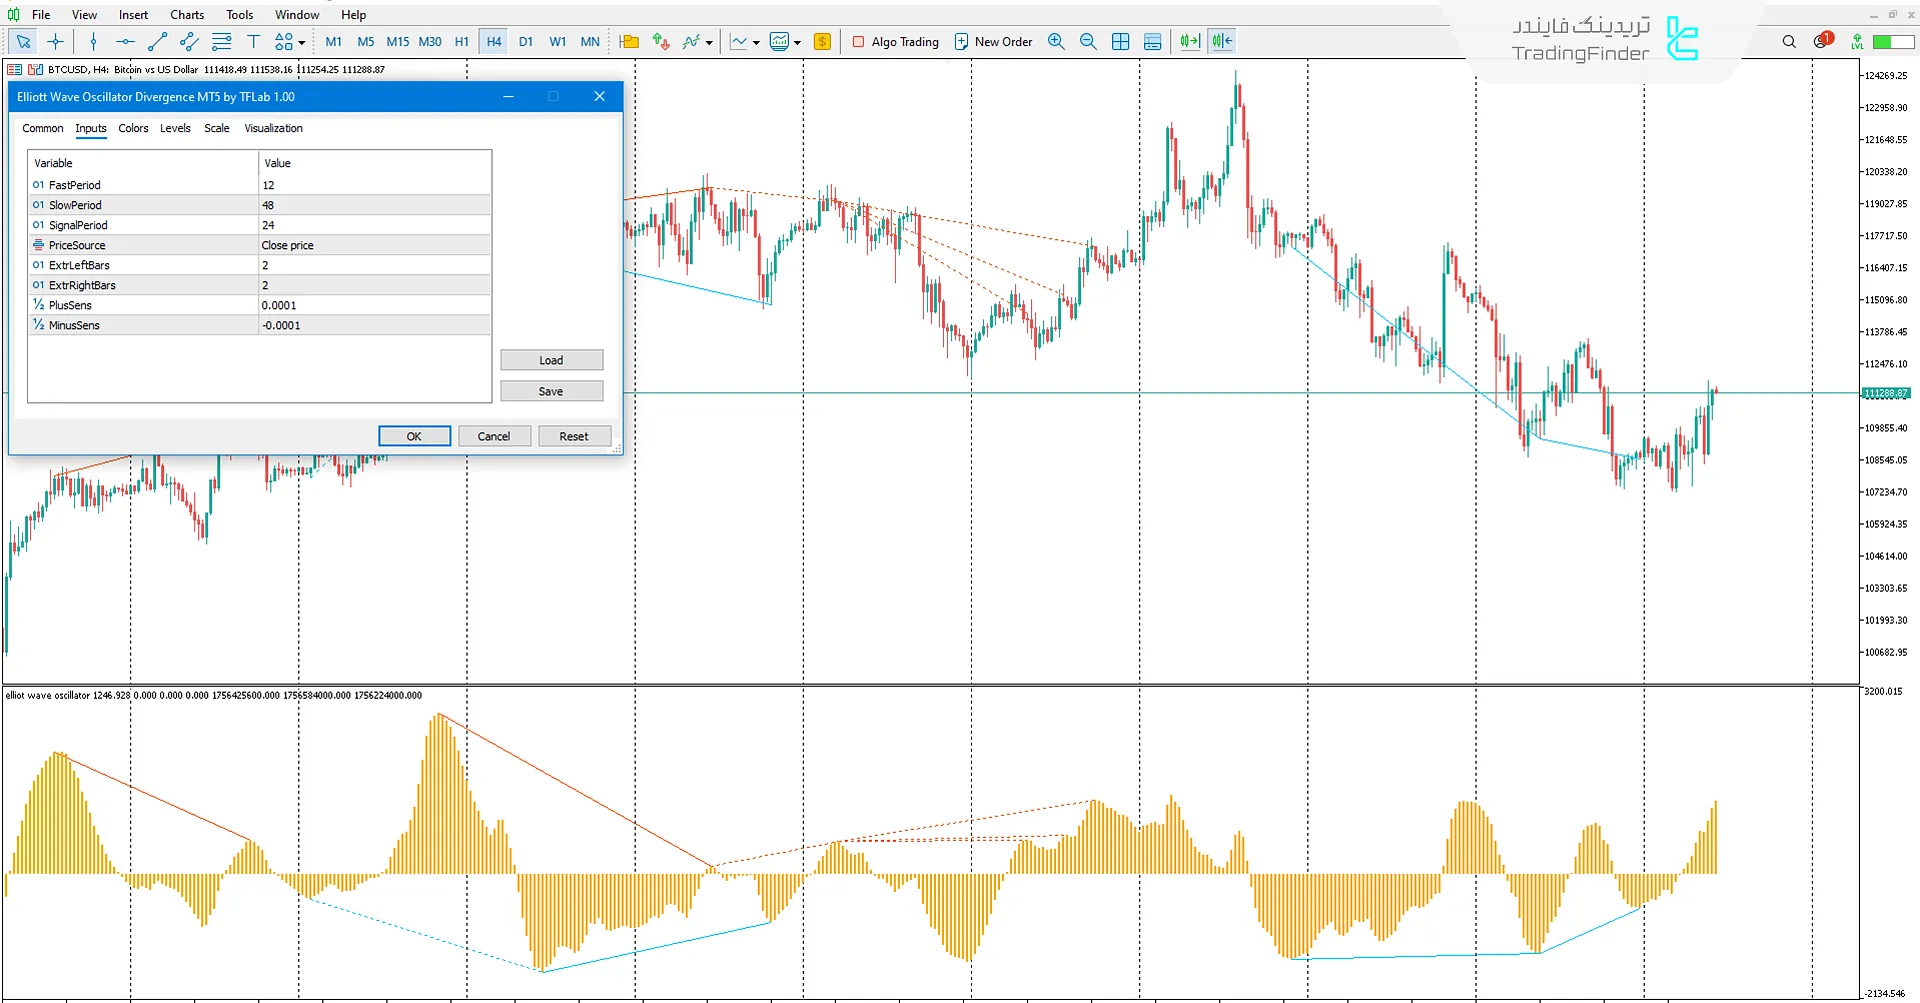The width and height of the screenshot is (1920, 1003).
Task: Select the Text label tool
Action: coord(254,42)
